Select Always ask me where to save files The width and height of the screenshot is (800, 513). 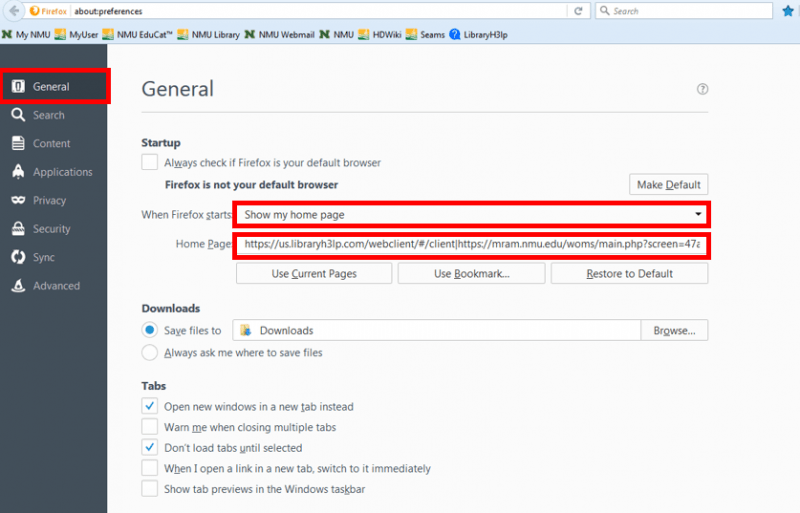149,353
